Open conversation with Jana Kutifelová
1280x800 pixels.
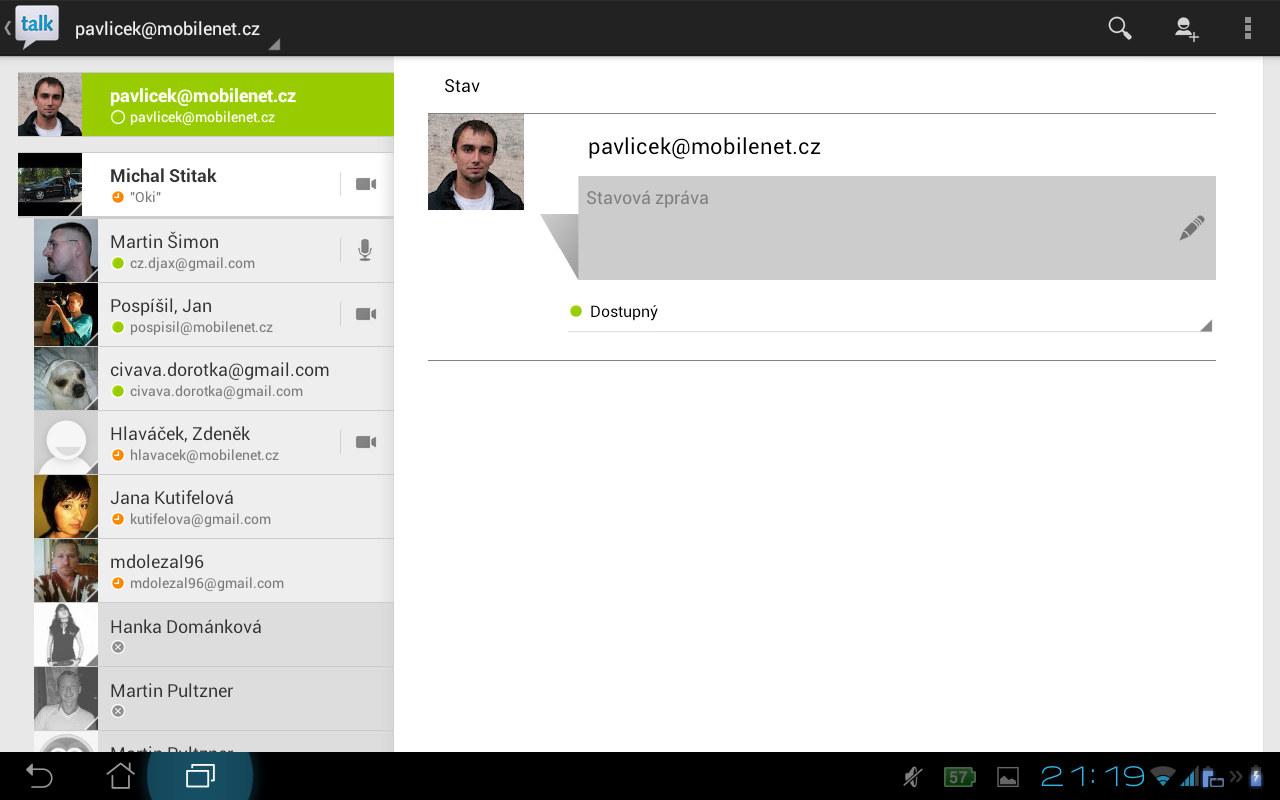(x=220, y=507)
